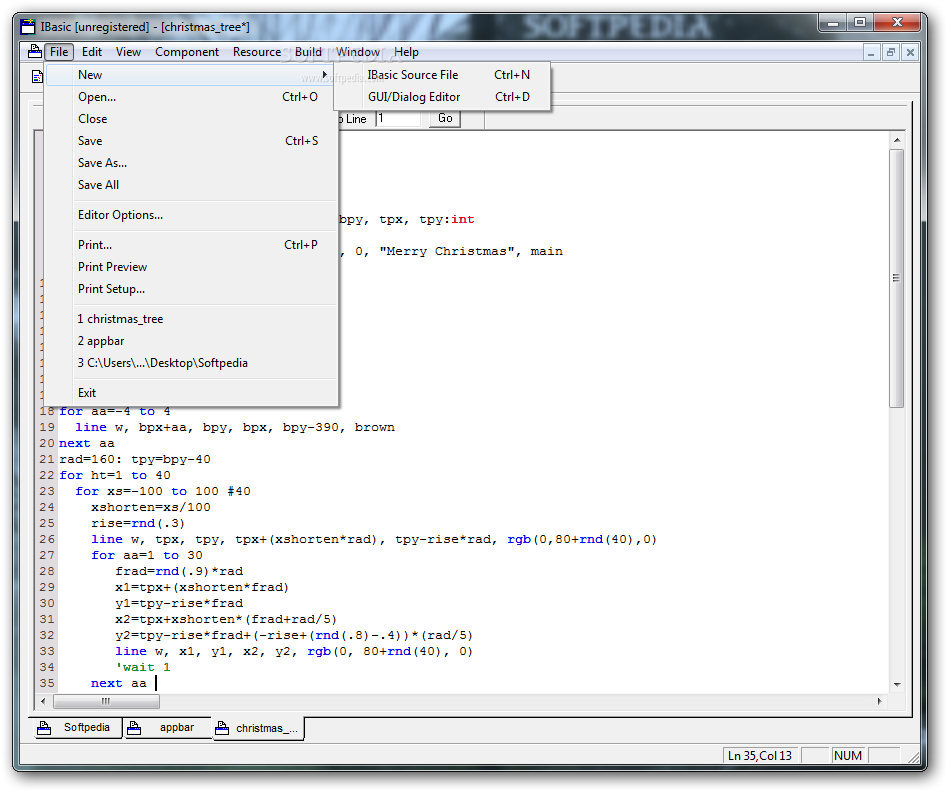Open recent file 1 christmas_tree
Screen dimensions: 948x792
[190, 319]
